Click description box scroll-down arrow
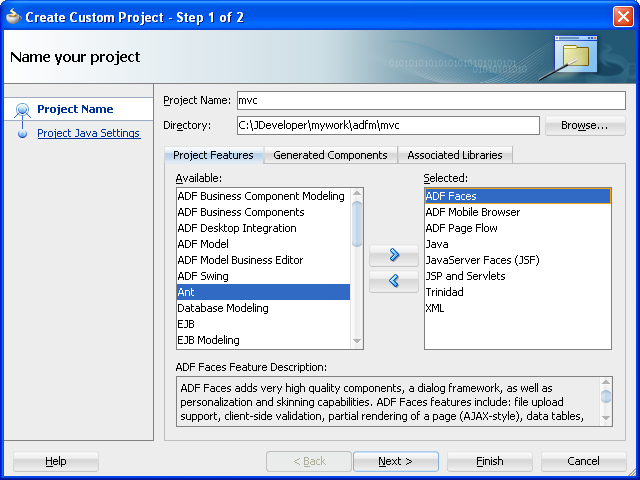This screenshot has width=640, height=480. 606,418
